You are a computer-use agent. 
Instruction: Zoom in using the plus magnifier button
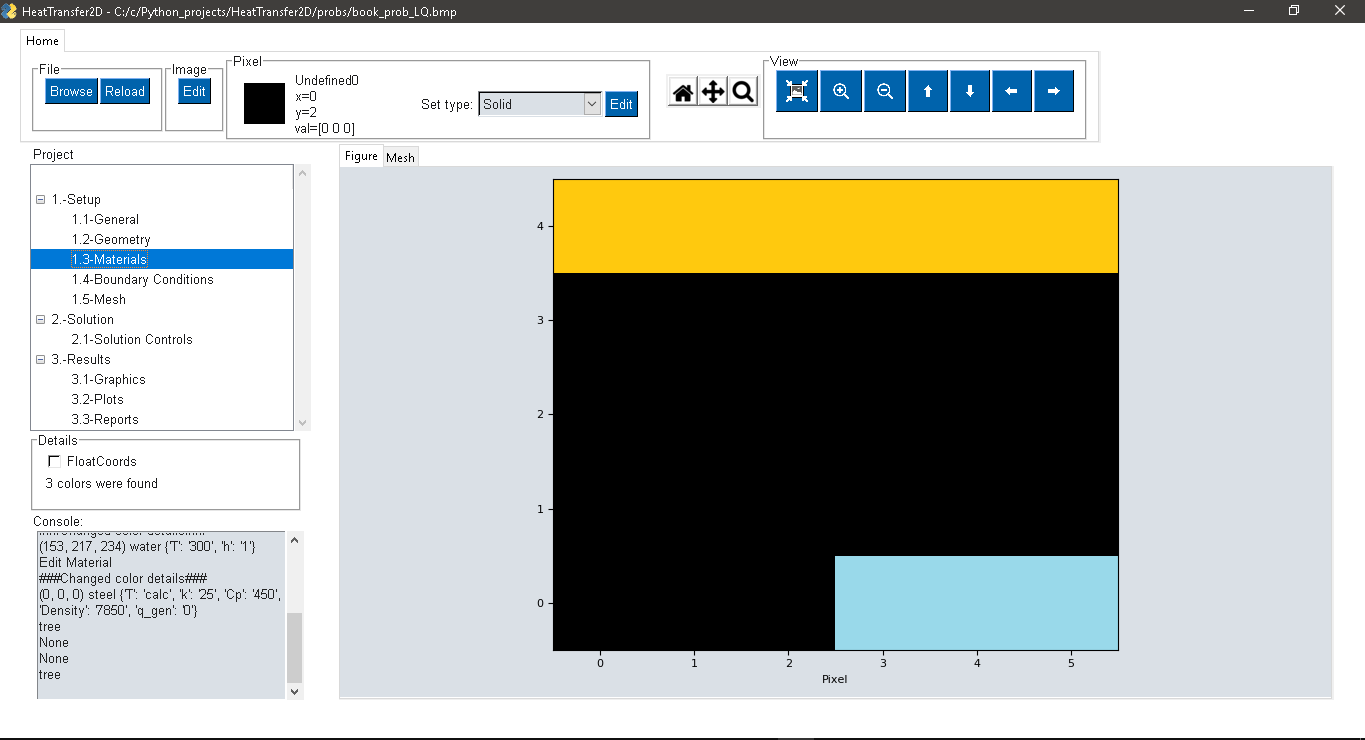(x=841, y=91)
